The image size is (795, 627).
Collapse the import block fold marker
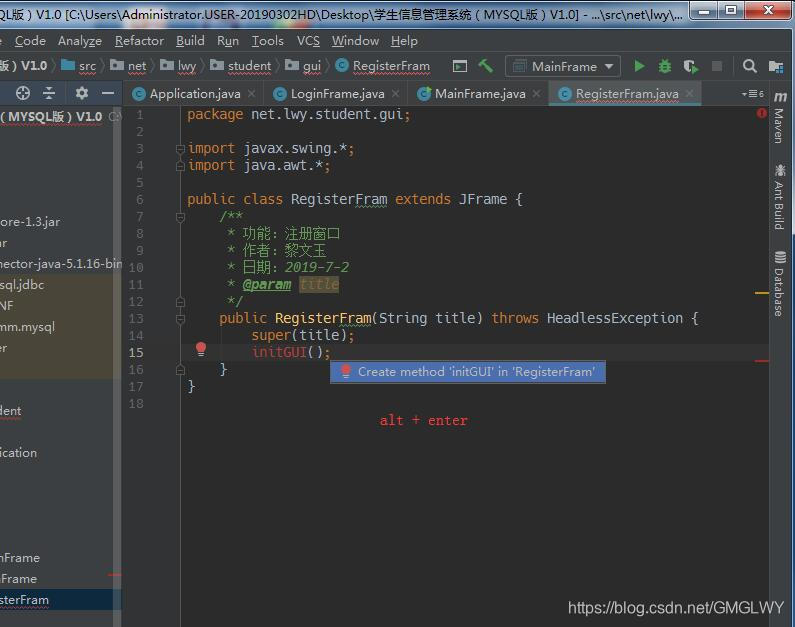coord(180,149)
